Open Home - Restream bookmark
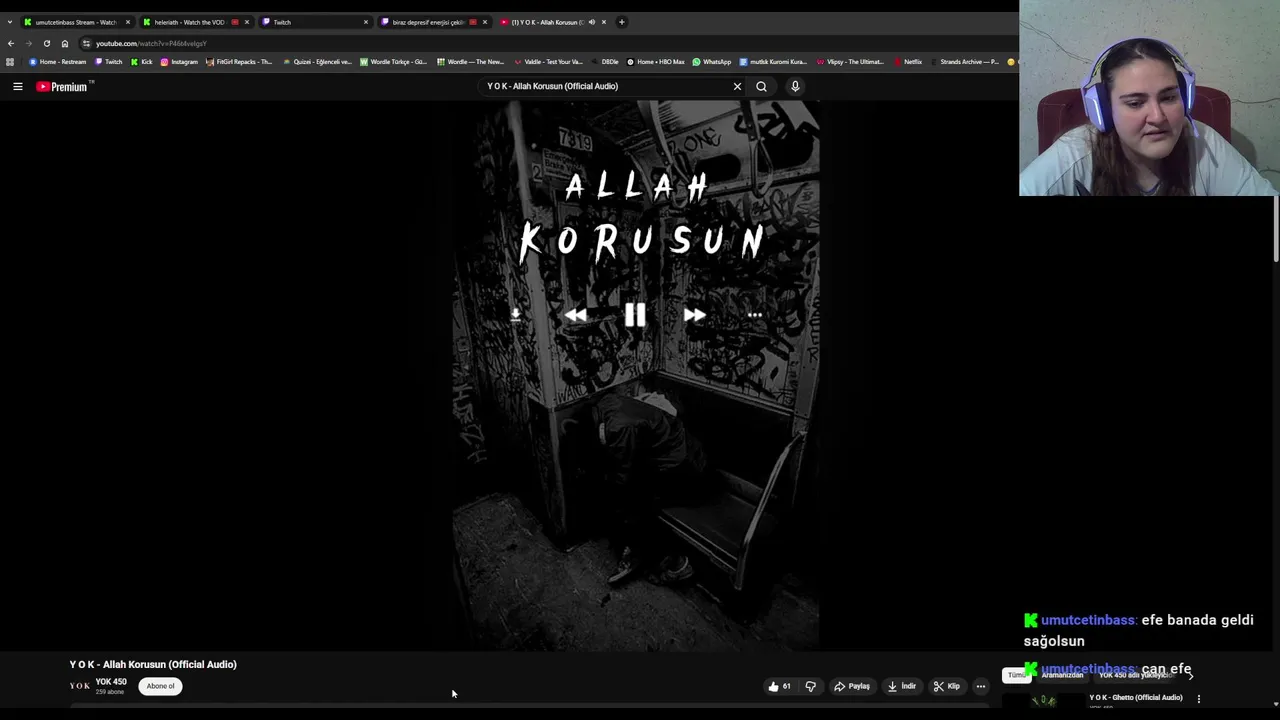Image resolution: width=1280 pixels, height=720 pixels. 58,62
